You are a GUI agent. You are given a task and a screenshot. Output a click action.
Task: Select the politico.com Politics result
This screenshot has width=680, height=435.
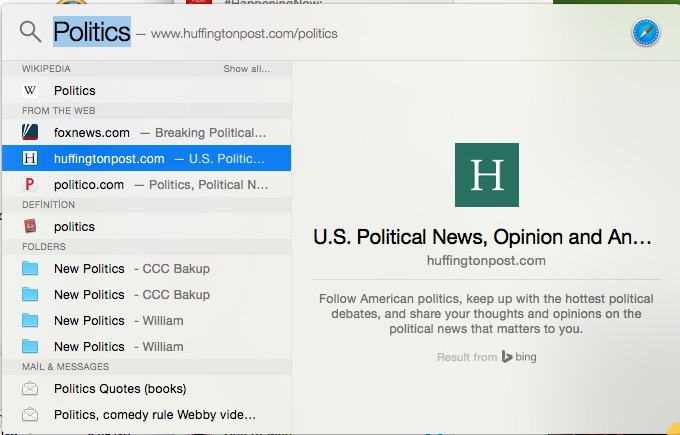pyautogui.click(x=147, y=184)
